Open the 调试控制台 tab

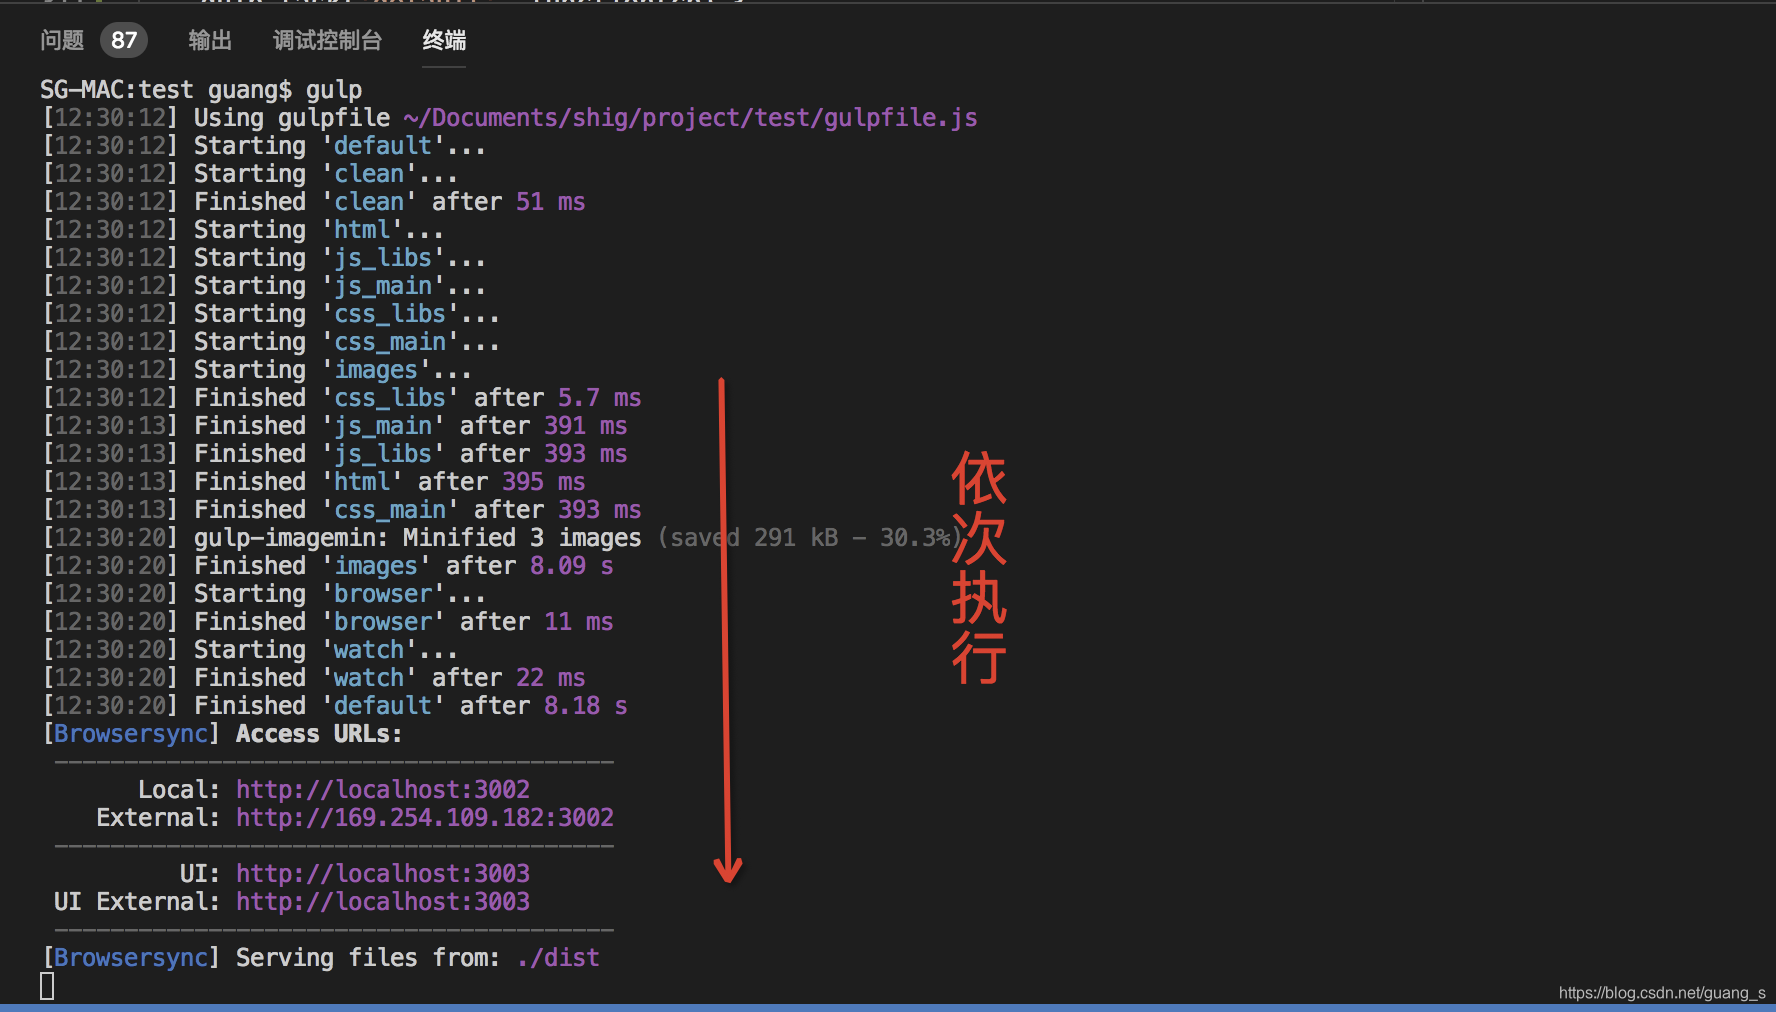[327, 40]
